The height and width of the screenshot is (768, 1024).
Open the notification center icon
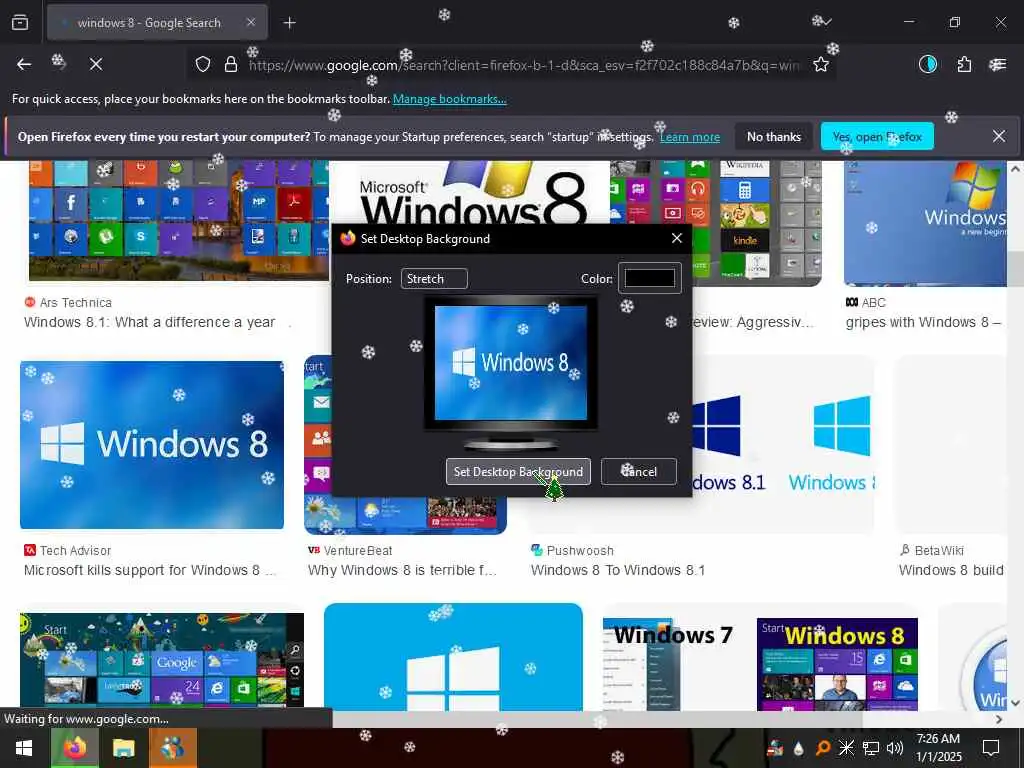click(x=991, y=748)
